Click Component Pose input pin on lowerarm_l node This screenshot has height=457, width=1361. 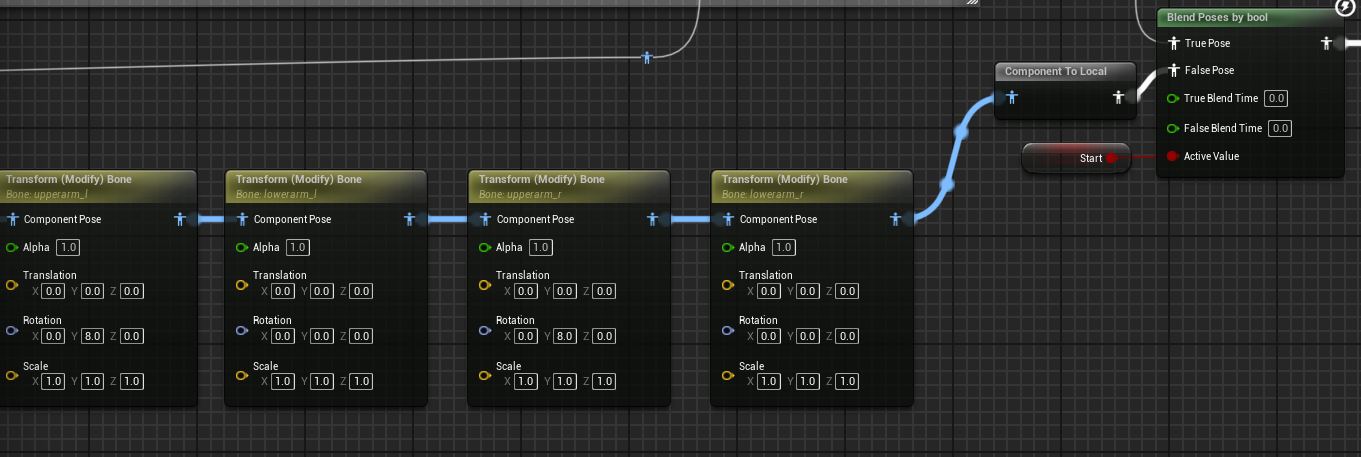point(242,219)
